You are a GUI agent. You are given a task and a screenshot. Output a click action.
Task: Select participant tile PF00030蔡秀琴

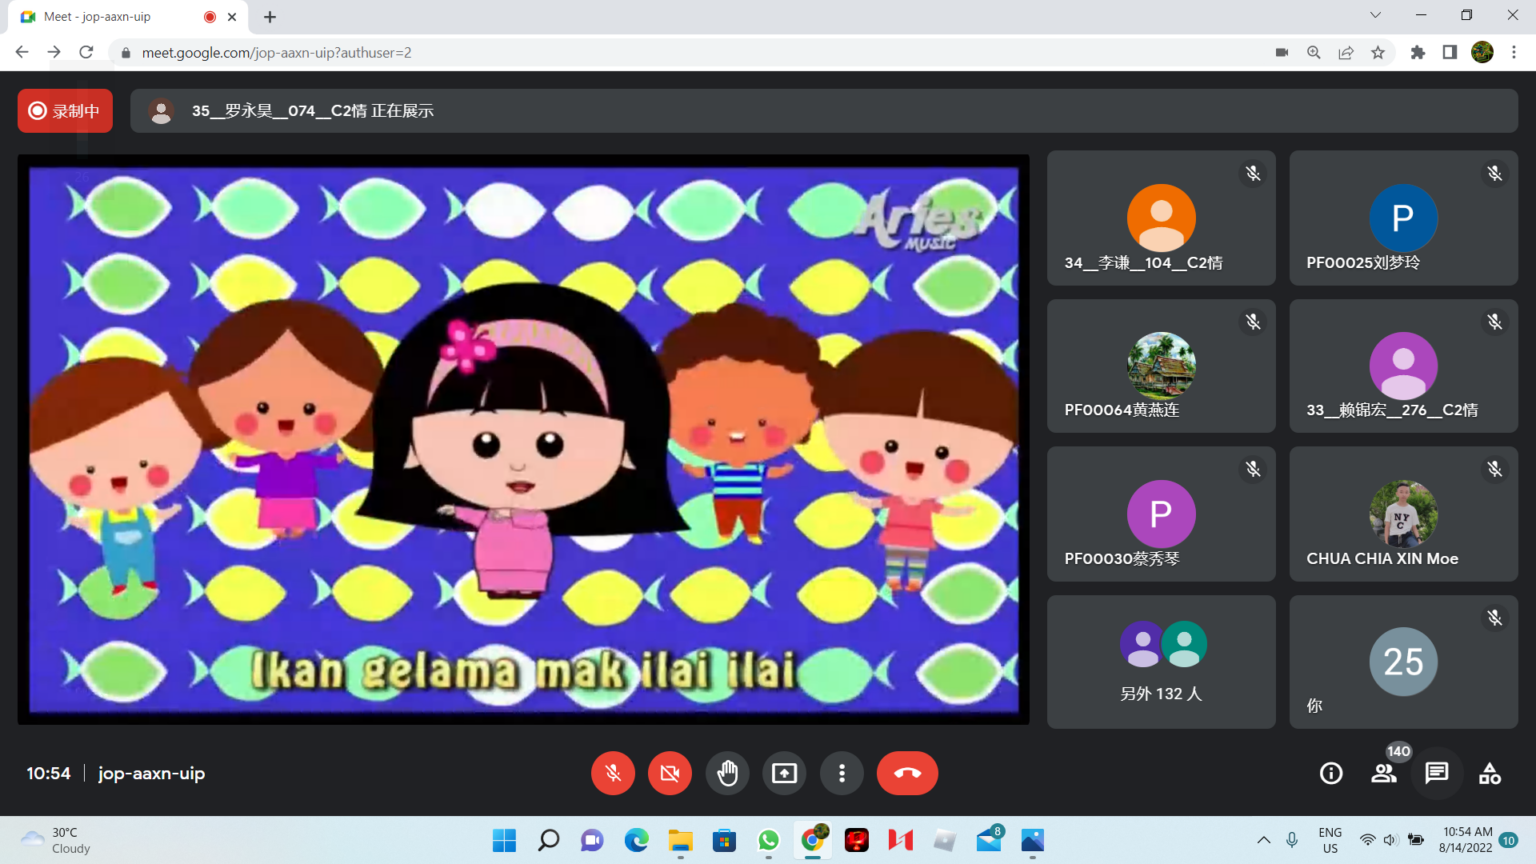coord(1161,514)
